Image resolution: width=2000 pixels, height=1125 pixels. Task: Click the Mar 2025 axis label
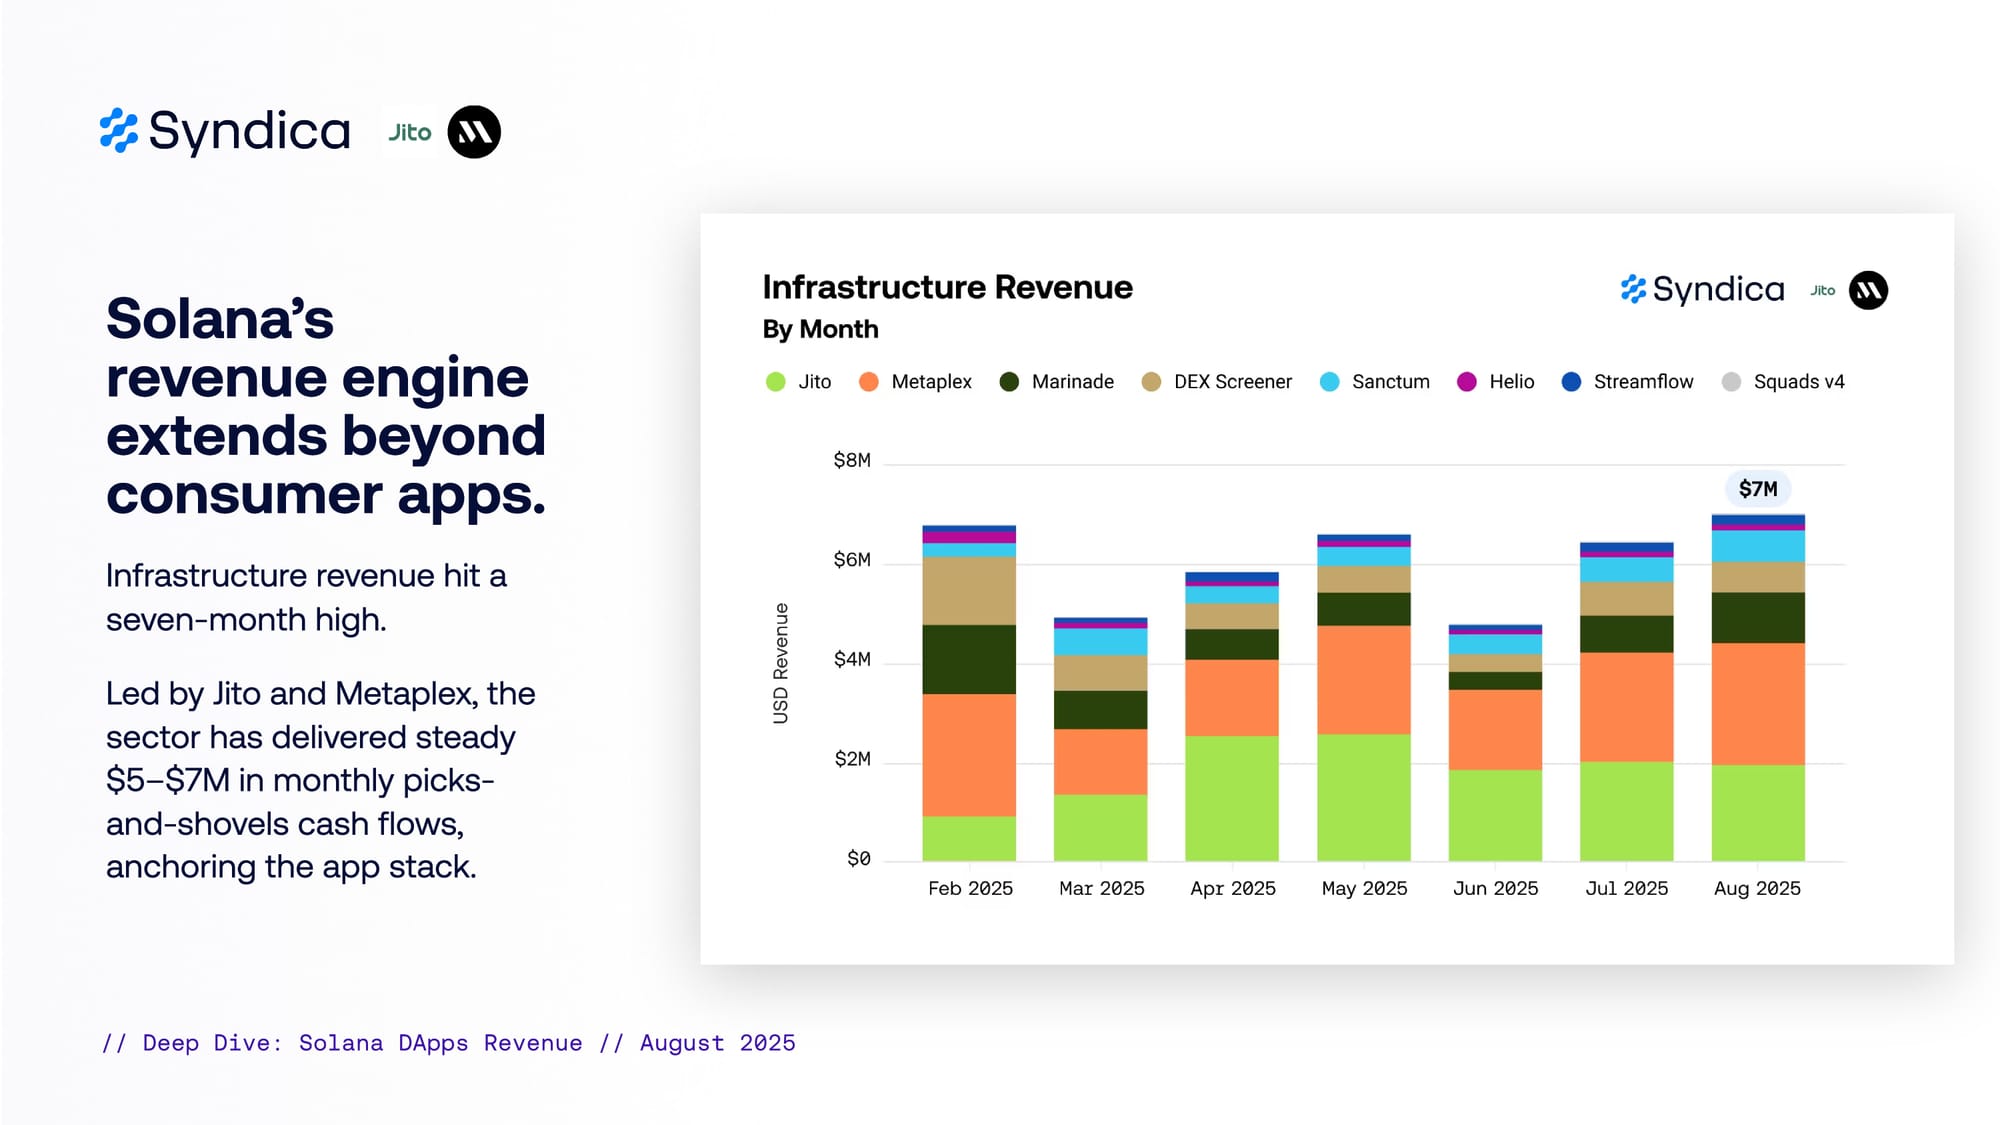tap(1101, 888)
